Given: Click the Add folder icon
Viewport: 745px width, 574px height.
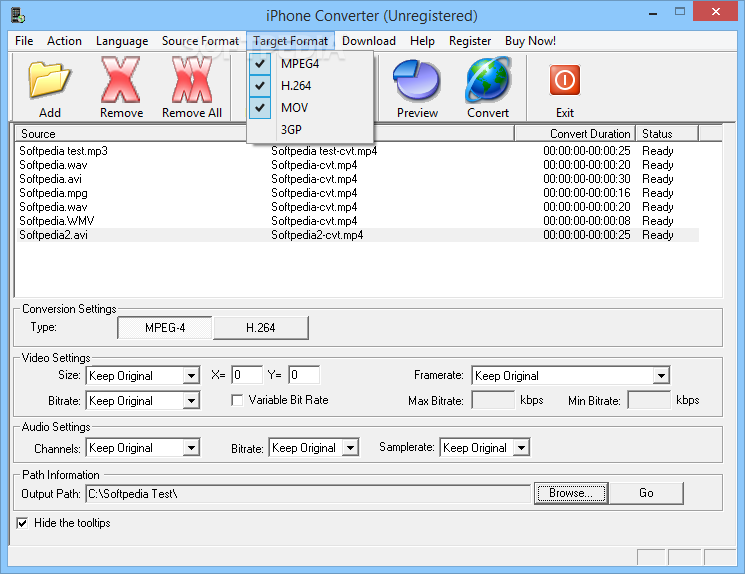Looking at the screenshot, I should pos(49,80).
